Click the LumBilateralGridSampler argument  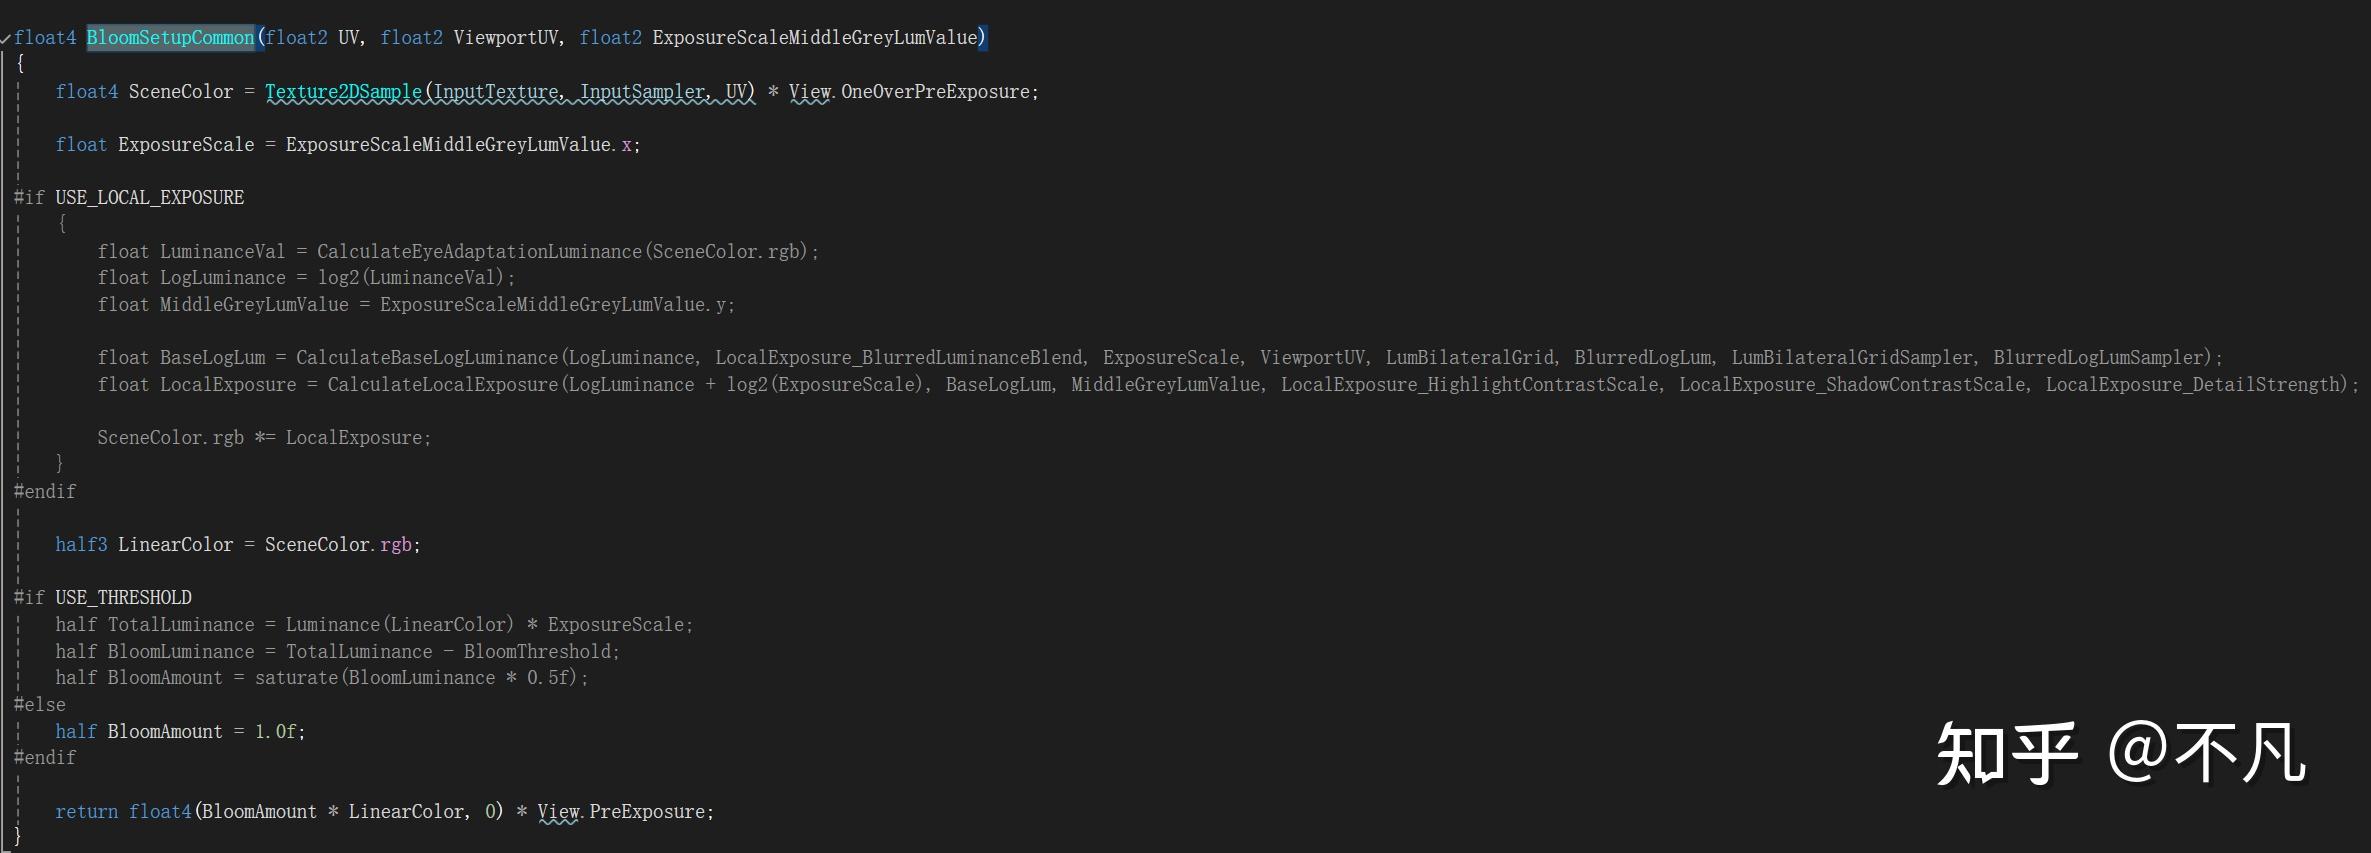pos(1852,358)
